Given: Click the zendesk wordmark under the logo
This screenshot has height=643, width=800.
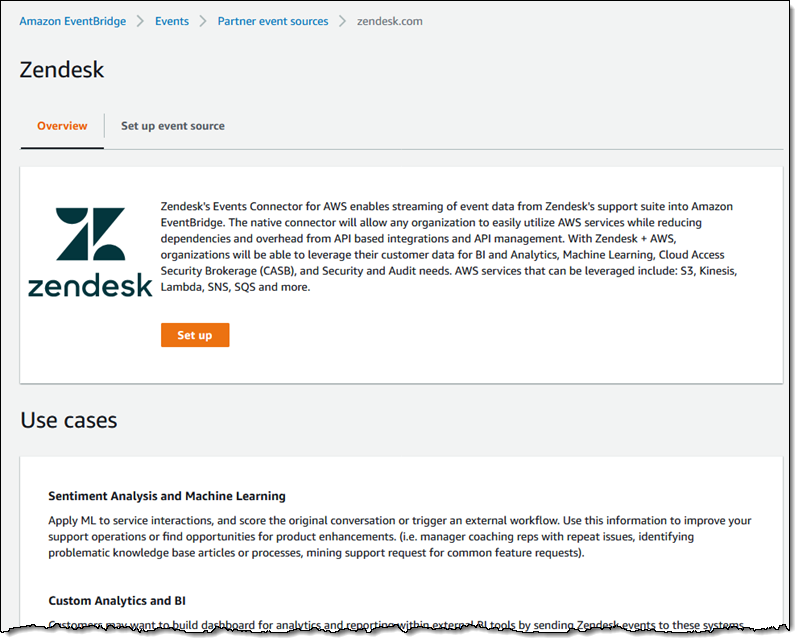Looking at the screenshot, I should [90, 286].
